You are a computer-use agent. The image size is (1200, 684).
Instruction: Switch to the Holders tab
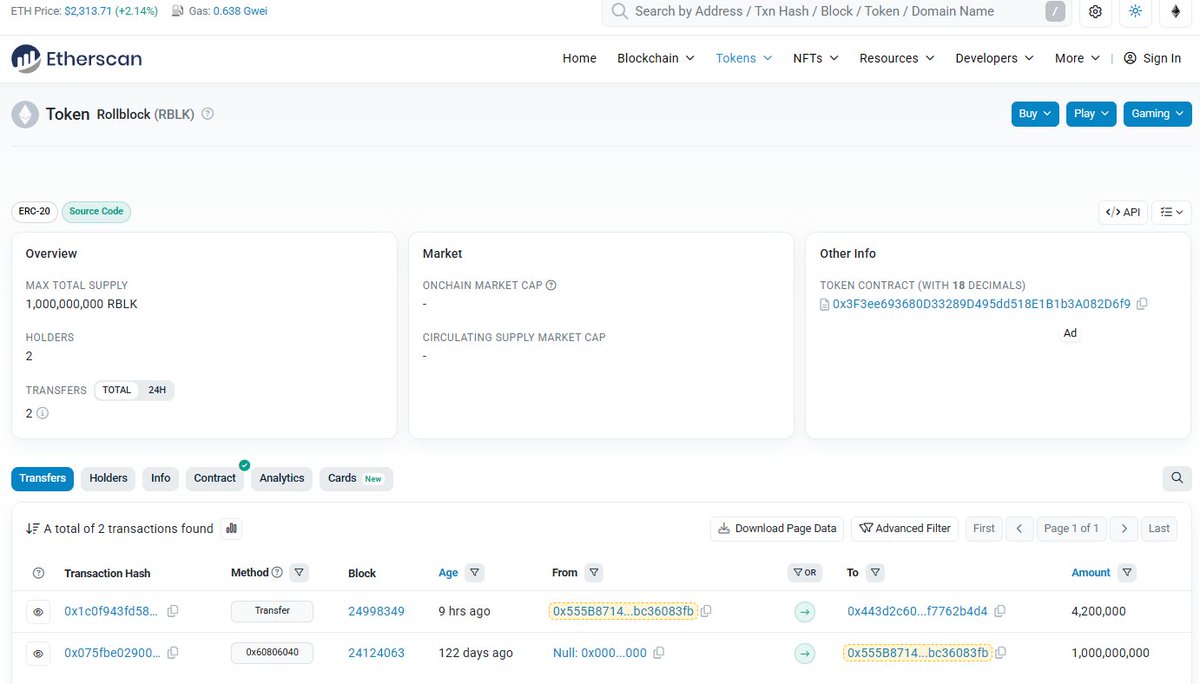[109, 478]
